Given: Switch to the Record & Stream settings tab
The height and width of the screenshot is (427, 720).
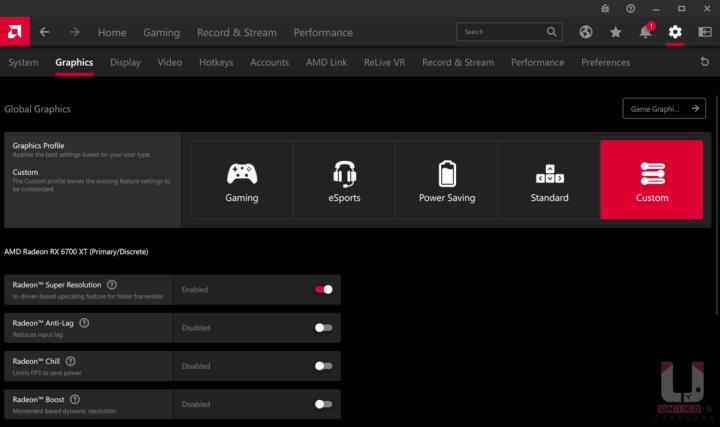Looking at the screenshot, I should coord(458,62).
